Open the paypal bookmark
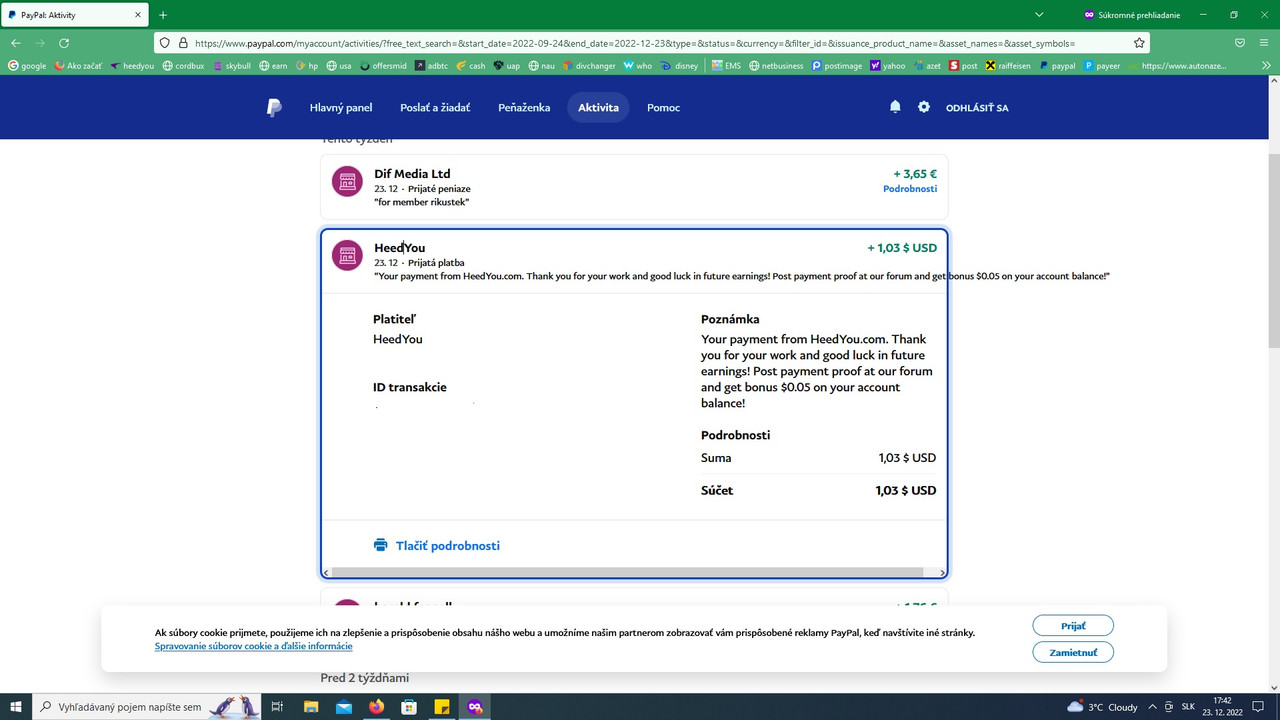This screenshot has width=1280, height=720. pyautogui.click(x=1057, y=66)
